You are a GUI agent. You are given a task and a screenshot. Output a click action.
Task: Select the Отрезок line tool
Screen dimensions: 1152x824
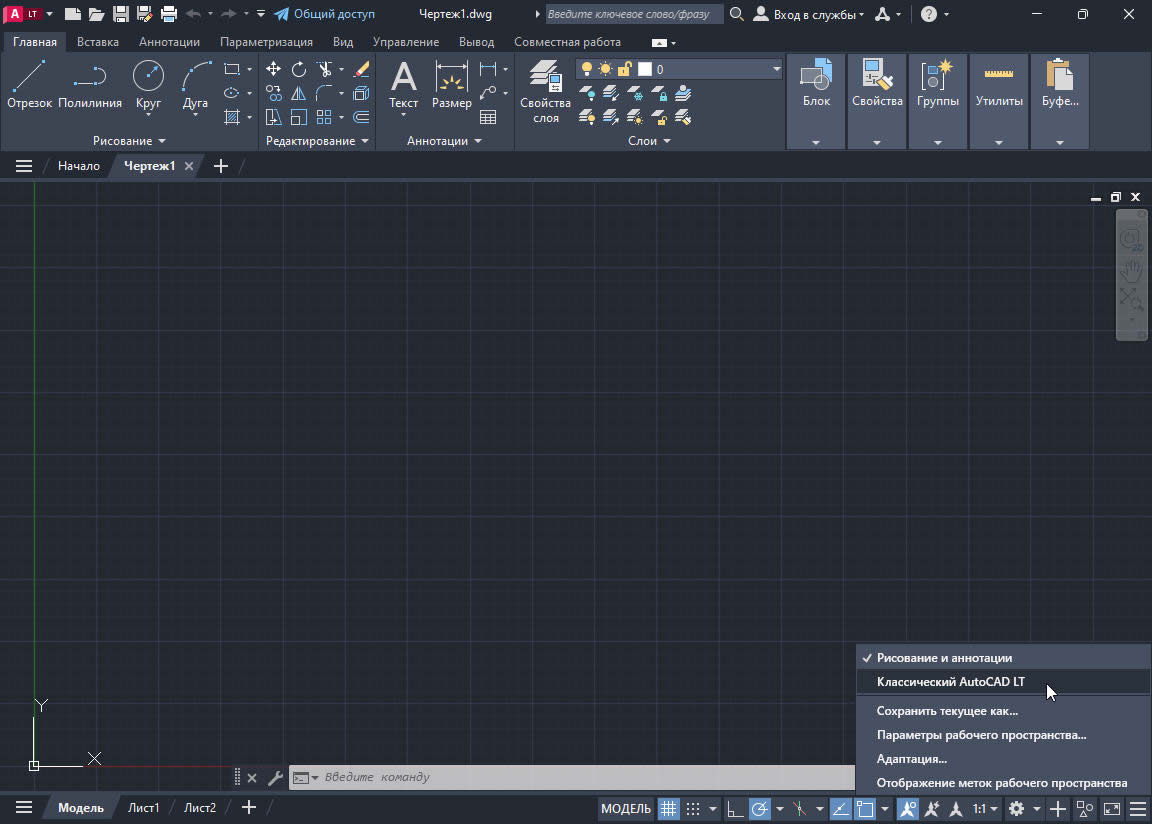[x=29, y=83]
